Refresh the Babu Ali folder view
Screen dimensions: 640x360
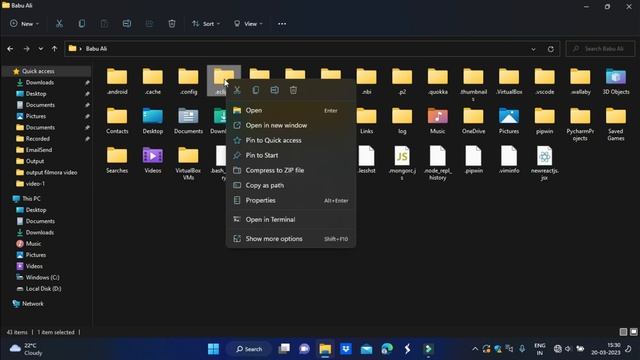pyautogui.click(x=551, y=49)
